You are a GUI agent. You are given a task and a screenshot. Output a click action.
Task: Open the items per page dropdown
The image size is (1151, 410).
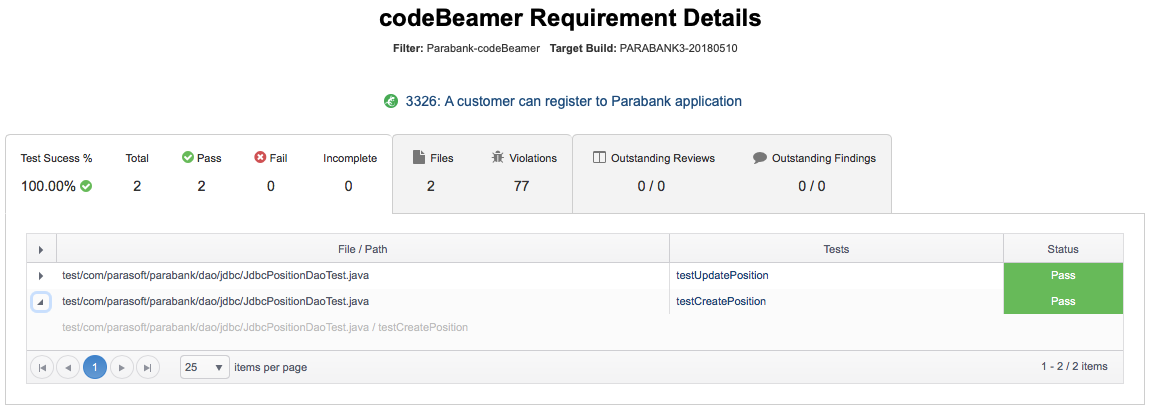point(205,367)
